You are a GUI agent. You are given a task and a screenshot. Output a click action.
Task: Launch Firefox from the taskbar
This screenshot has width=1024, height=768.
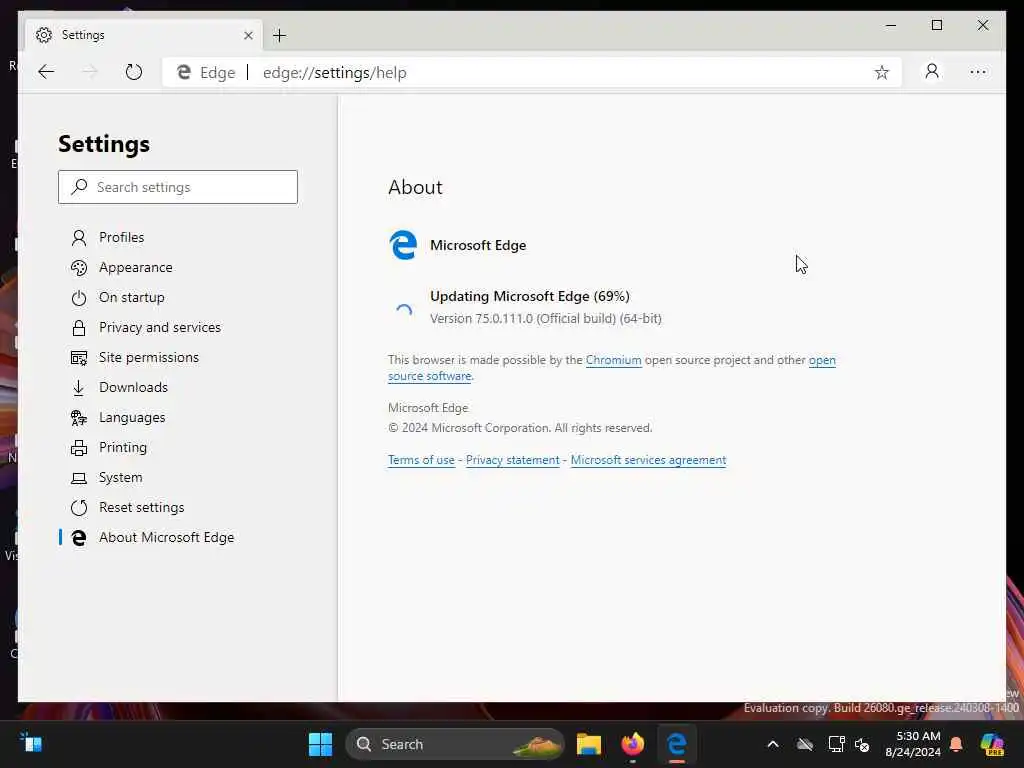pos(632,744)
